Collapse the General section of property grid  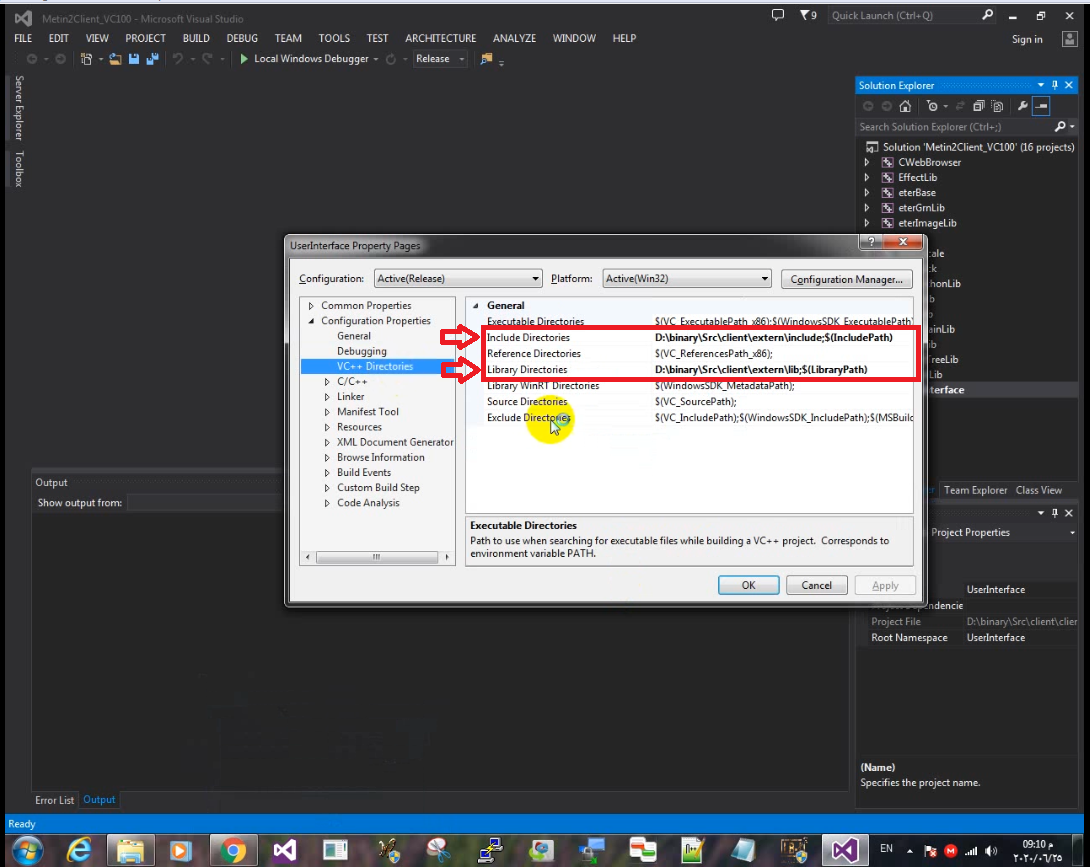click(x=475, y=306)
